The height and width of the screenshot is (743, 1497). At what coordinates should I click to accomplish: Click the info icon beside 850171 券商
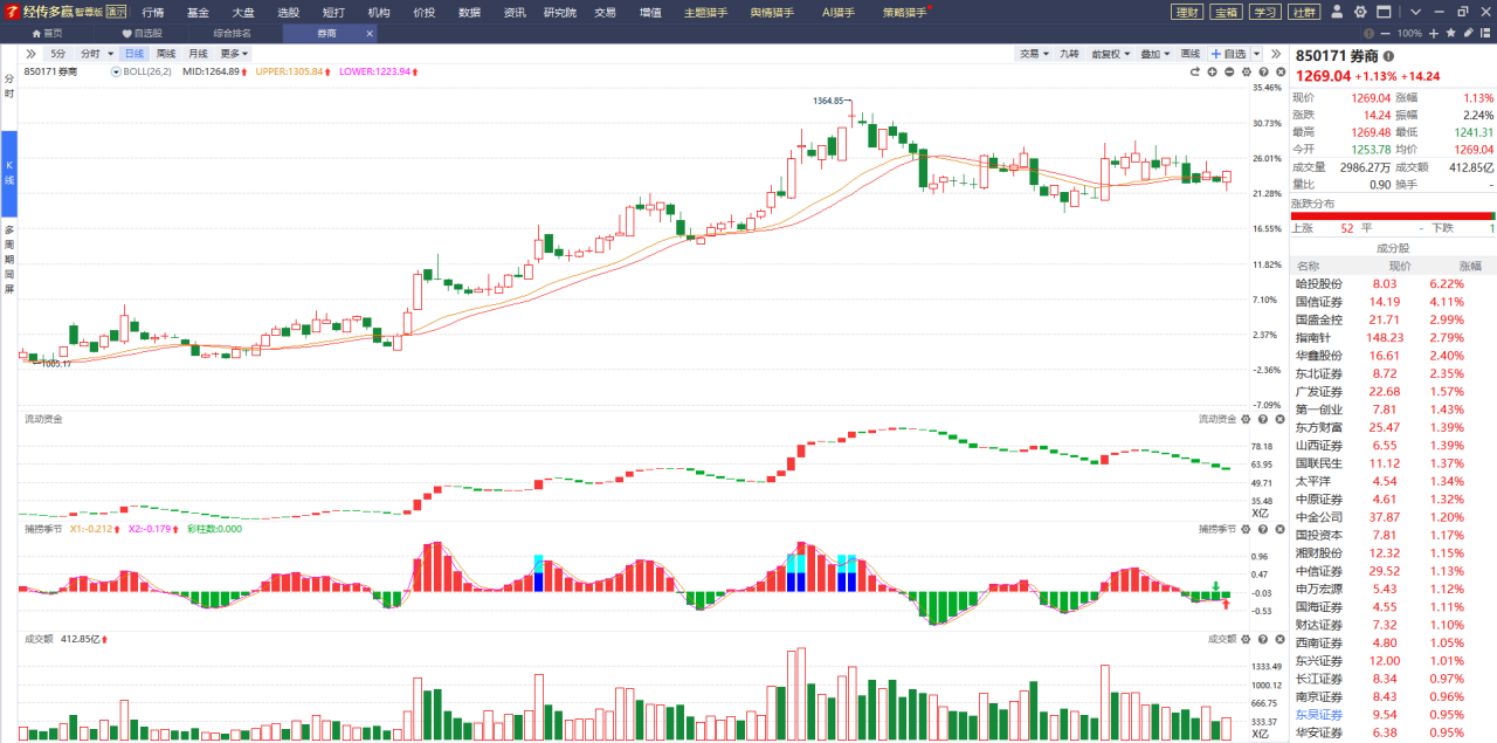pyautogui.click(x=1388, y=57)
